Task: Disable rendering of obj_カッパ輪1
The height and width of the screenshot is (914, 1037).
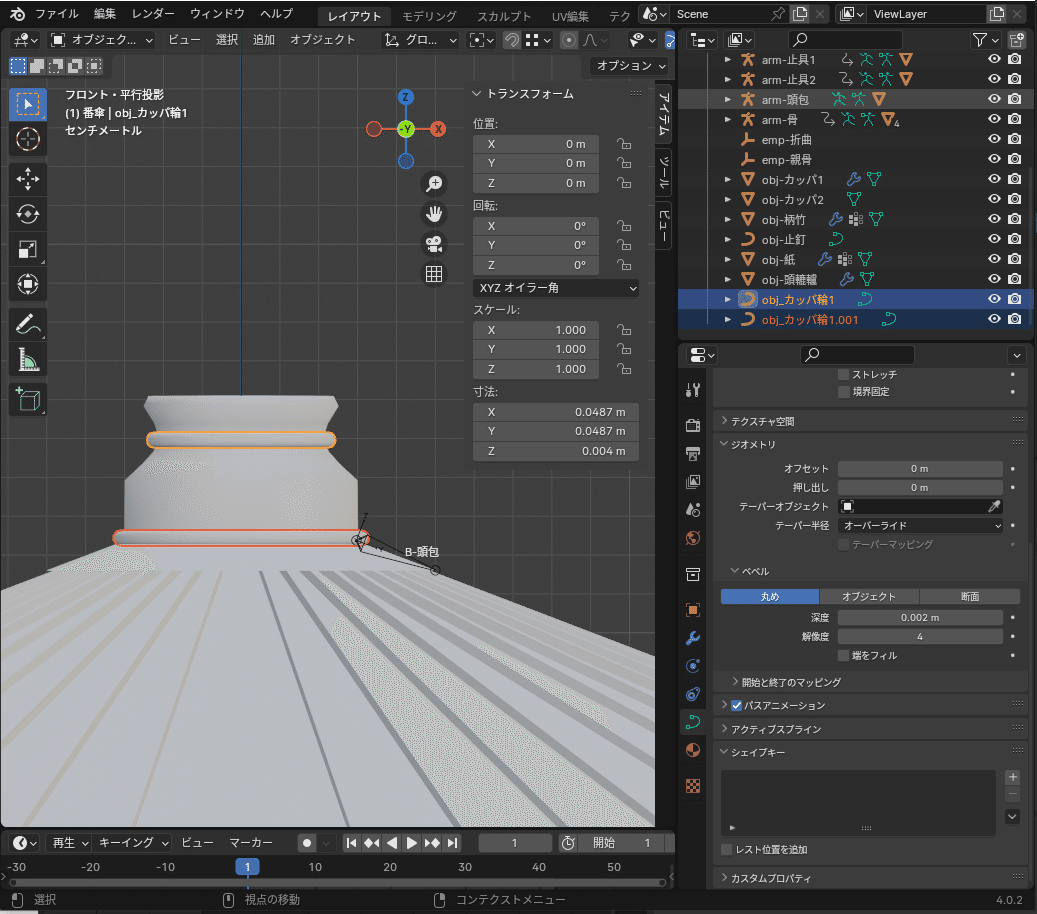Action: coord(1015,299)
